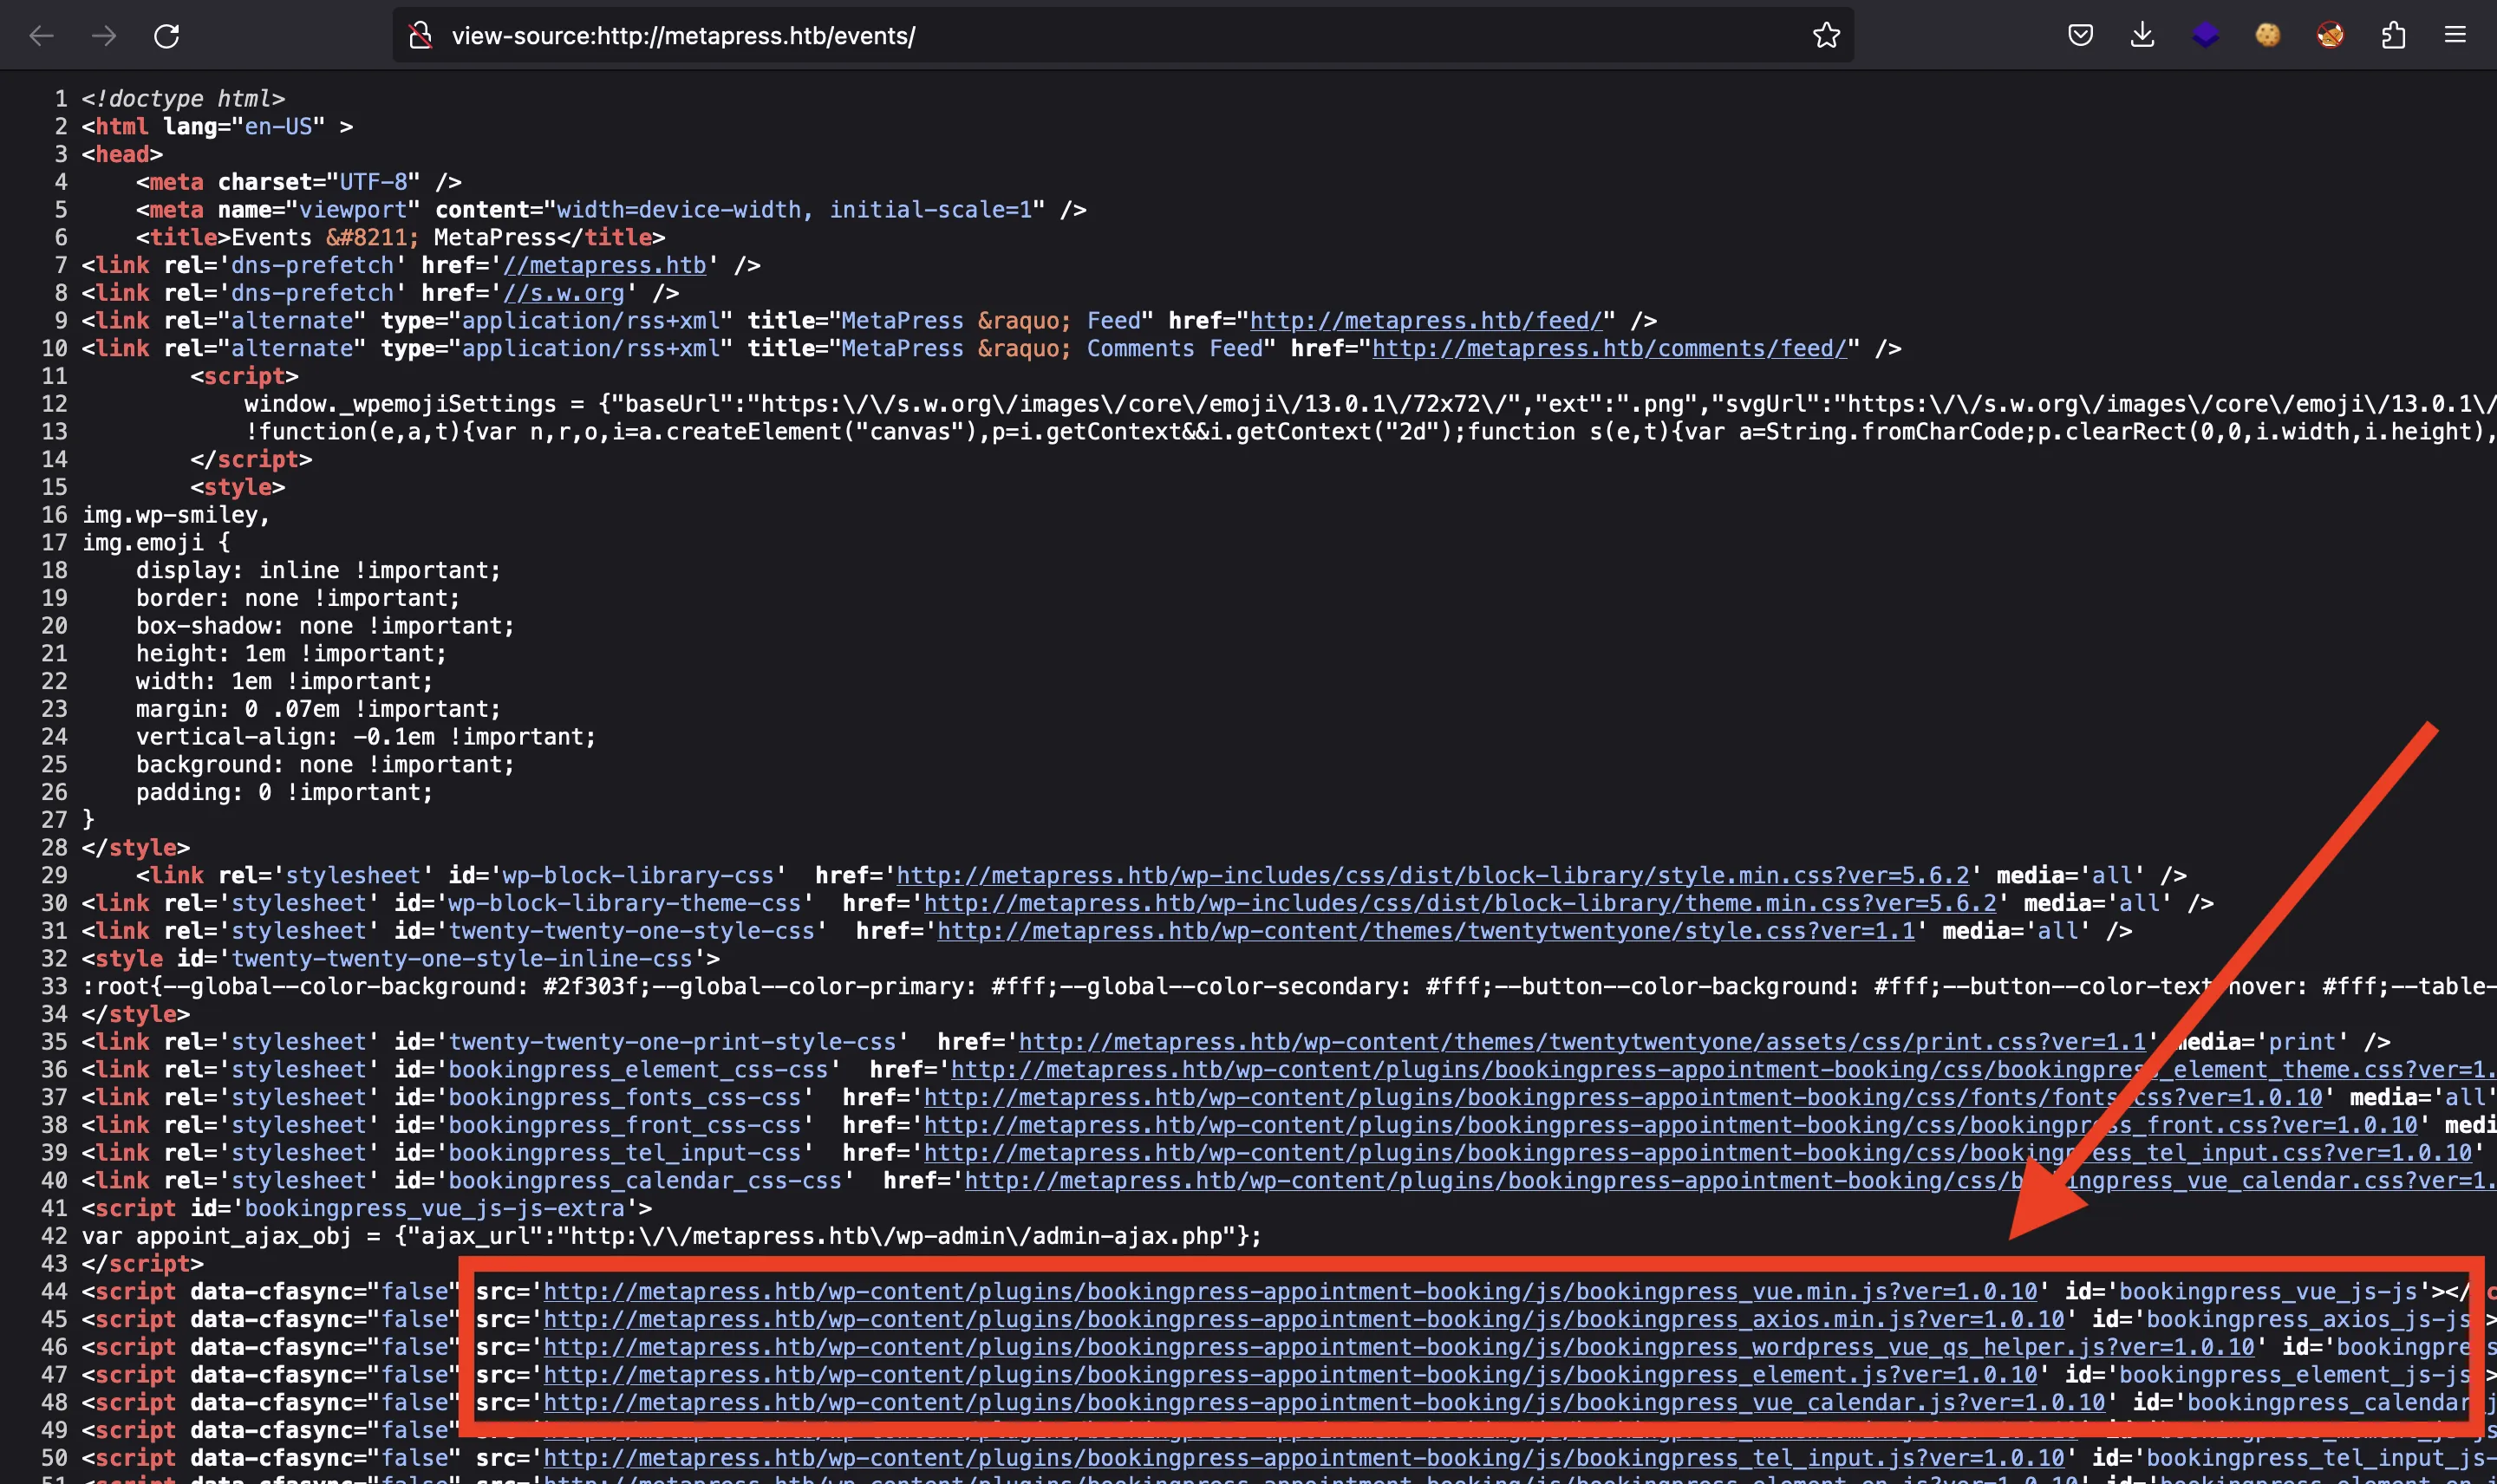Click the browser back arrow
2497x1484 pixels.
coord(41,36)
